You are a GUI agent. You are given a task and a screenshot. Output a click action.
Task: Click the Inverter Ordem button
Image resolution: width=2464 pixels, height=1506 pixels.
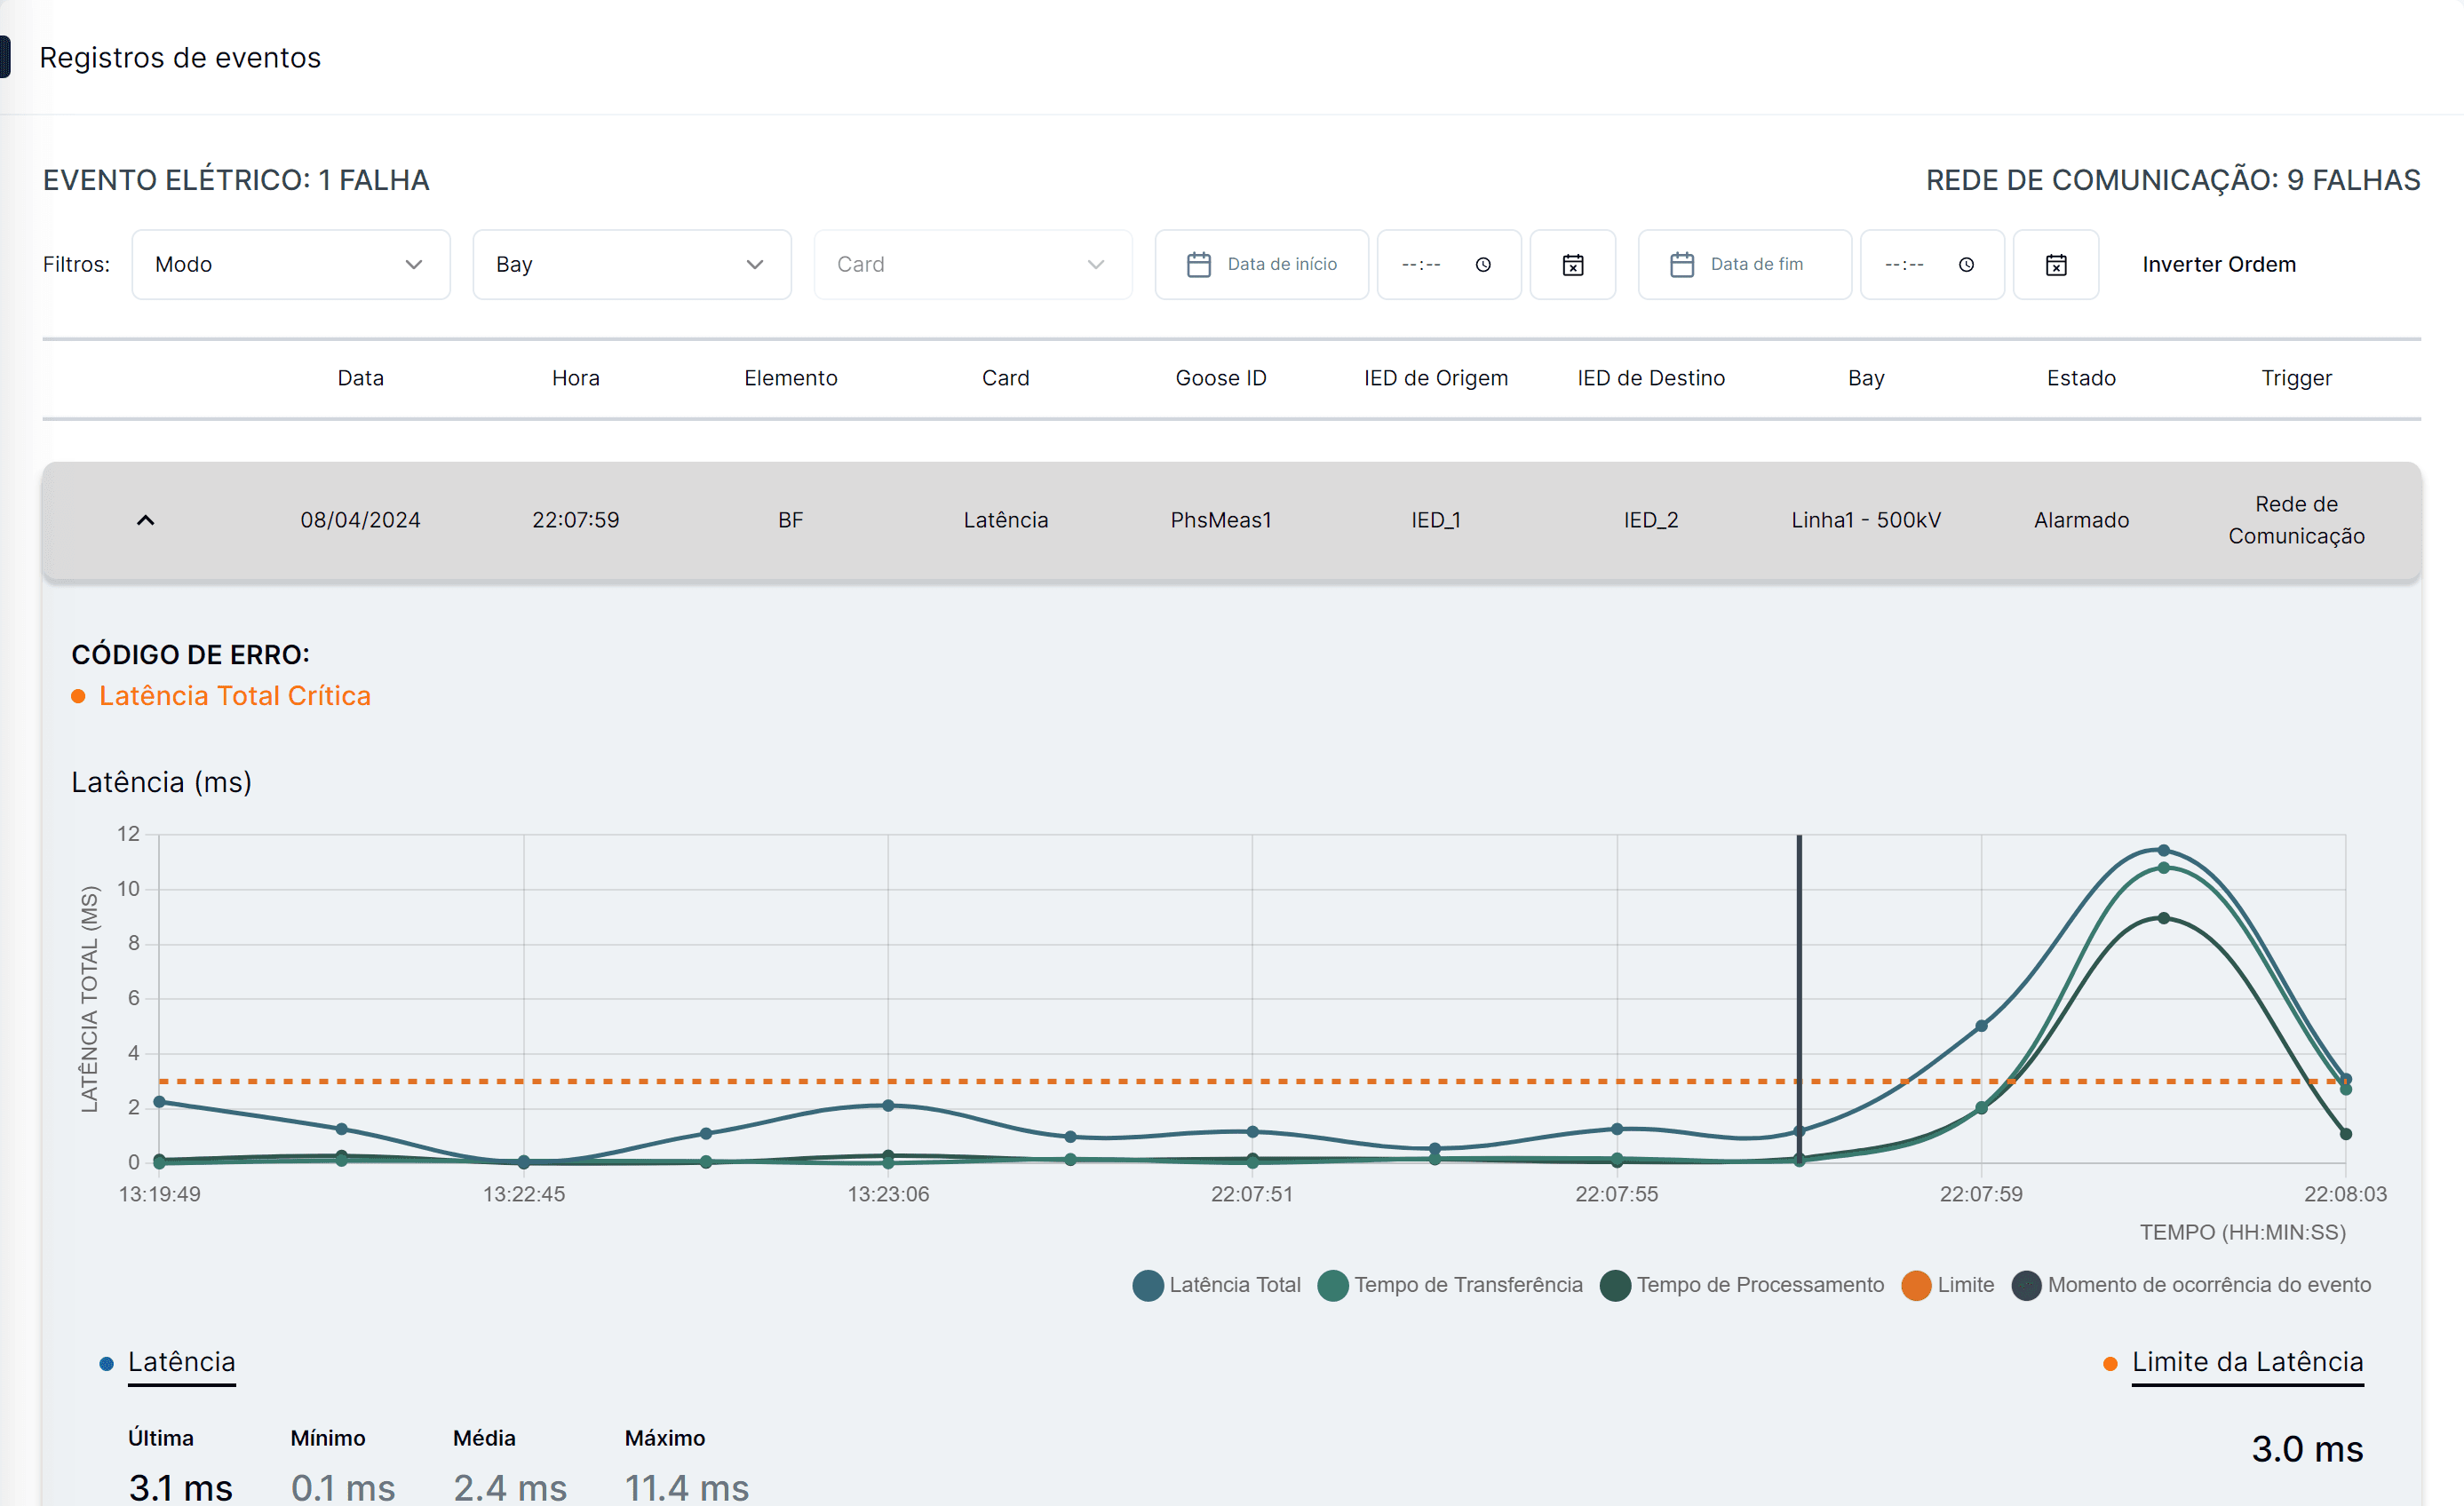tap(2218, 265)
